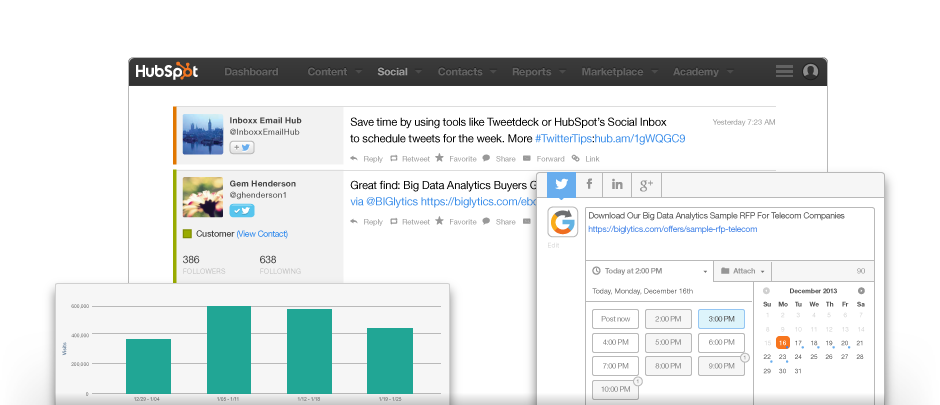Toggle following status for Gem Henderson
940x405 pixels.
tap(241, 210)
